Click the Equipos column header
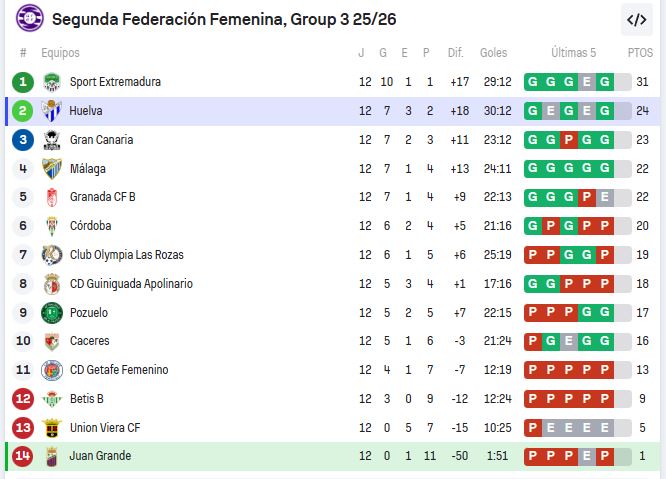Image resolution: width=666 pixels, height=479 pixels. (60, 53)
